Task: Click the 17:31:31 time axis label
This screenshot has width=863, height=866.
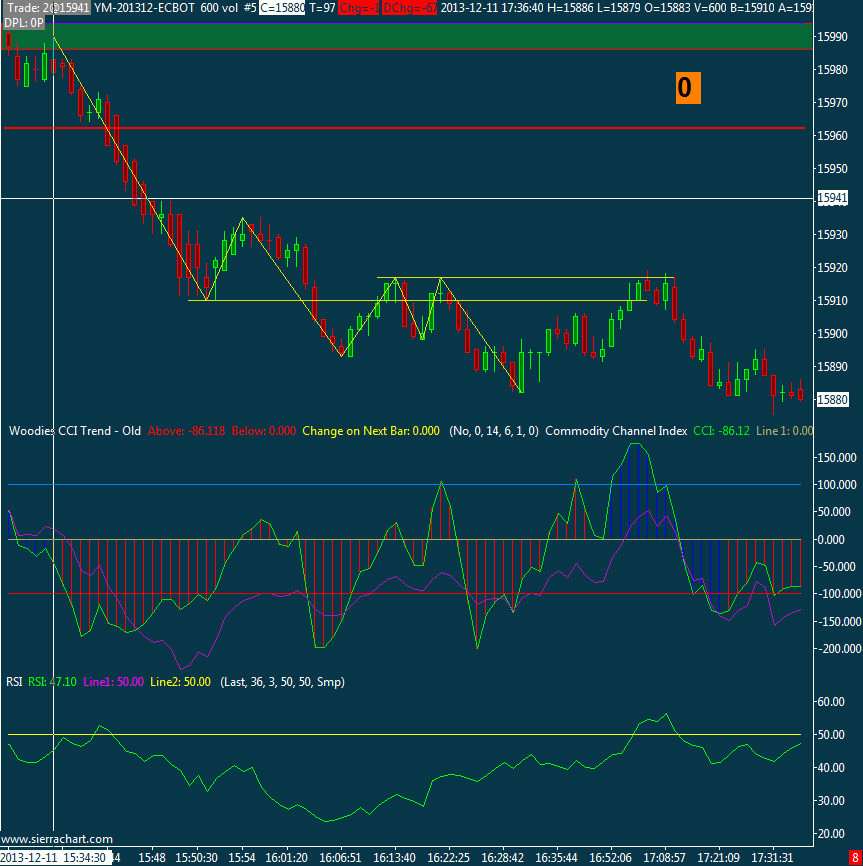Action: point(772,858)
